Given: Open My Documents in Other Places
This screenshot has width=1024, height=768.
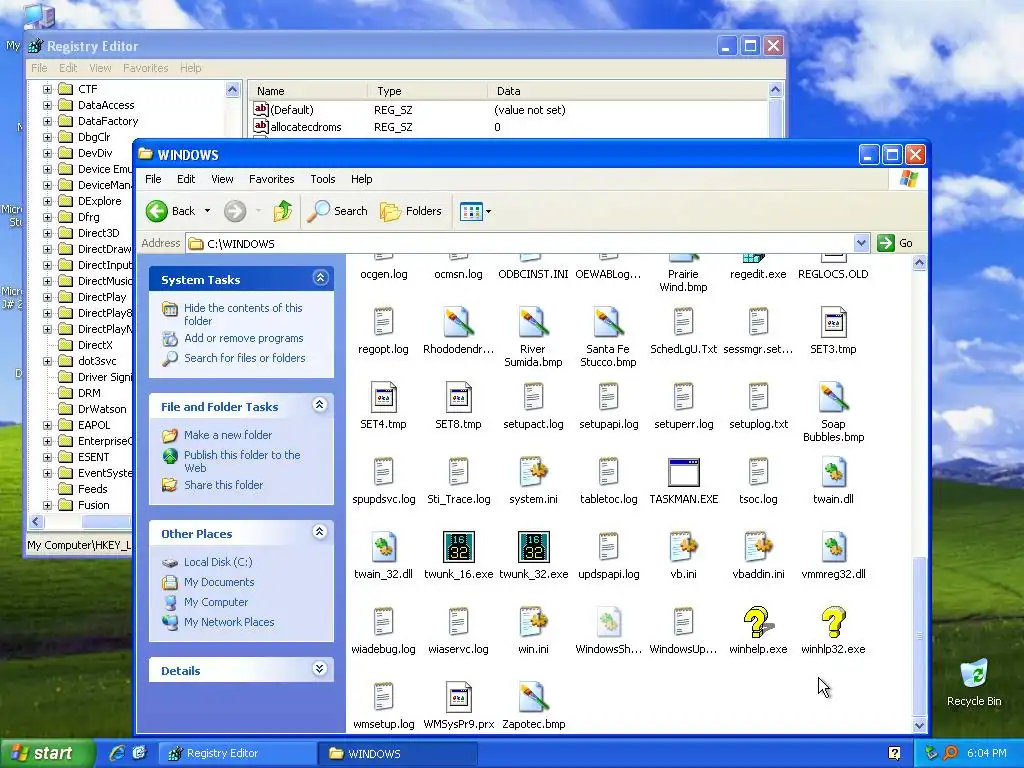Looking at the screenshot, I should point(219,582).
